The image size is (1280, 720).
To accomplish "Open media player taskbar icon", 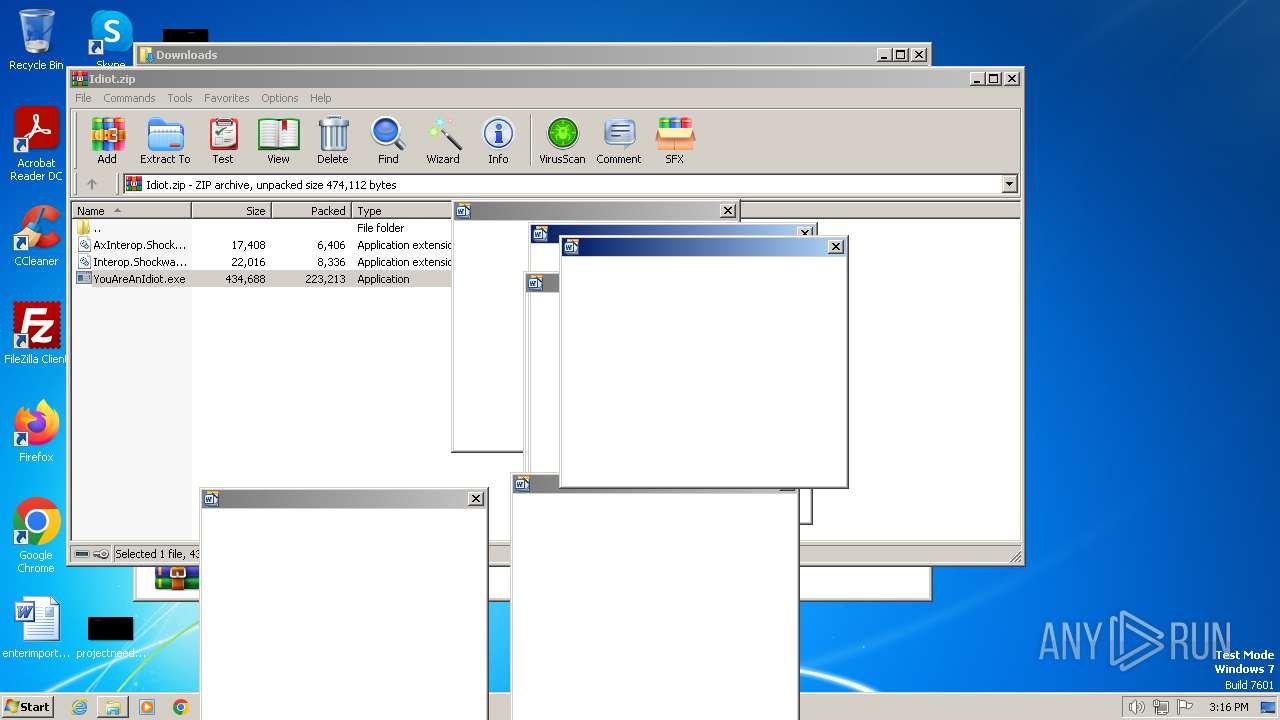I will (x=147, y=707).
